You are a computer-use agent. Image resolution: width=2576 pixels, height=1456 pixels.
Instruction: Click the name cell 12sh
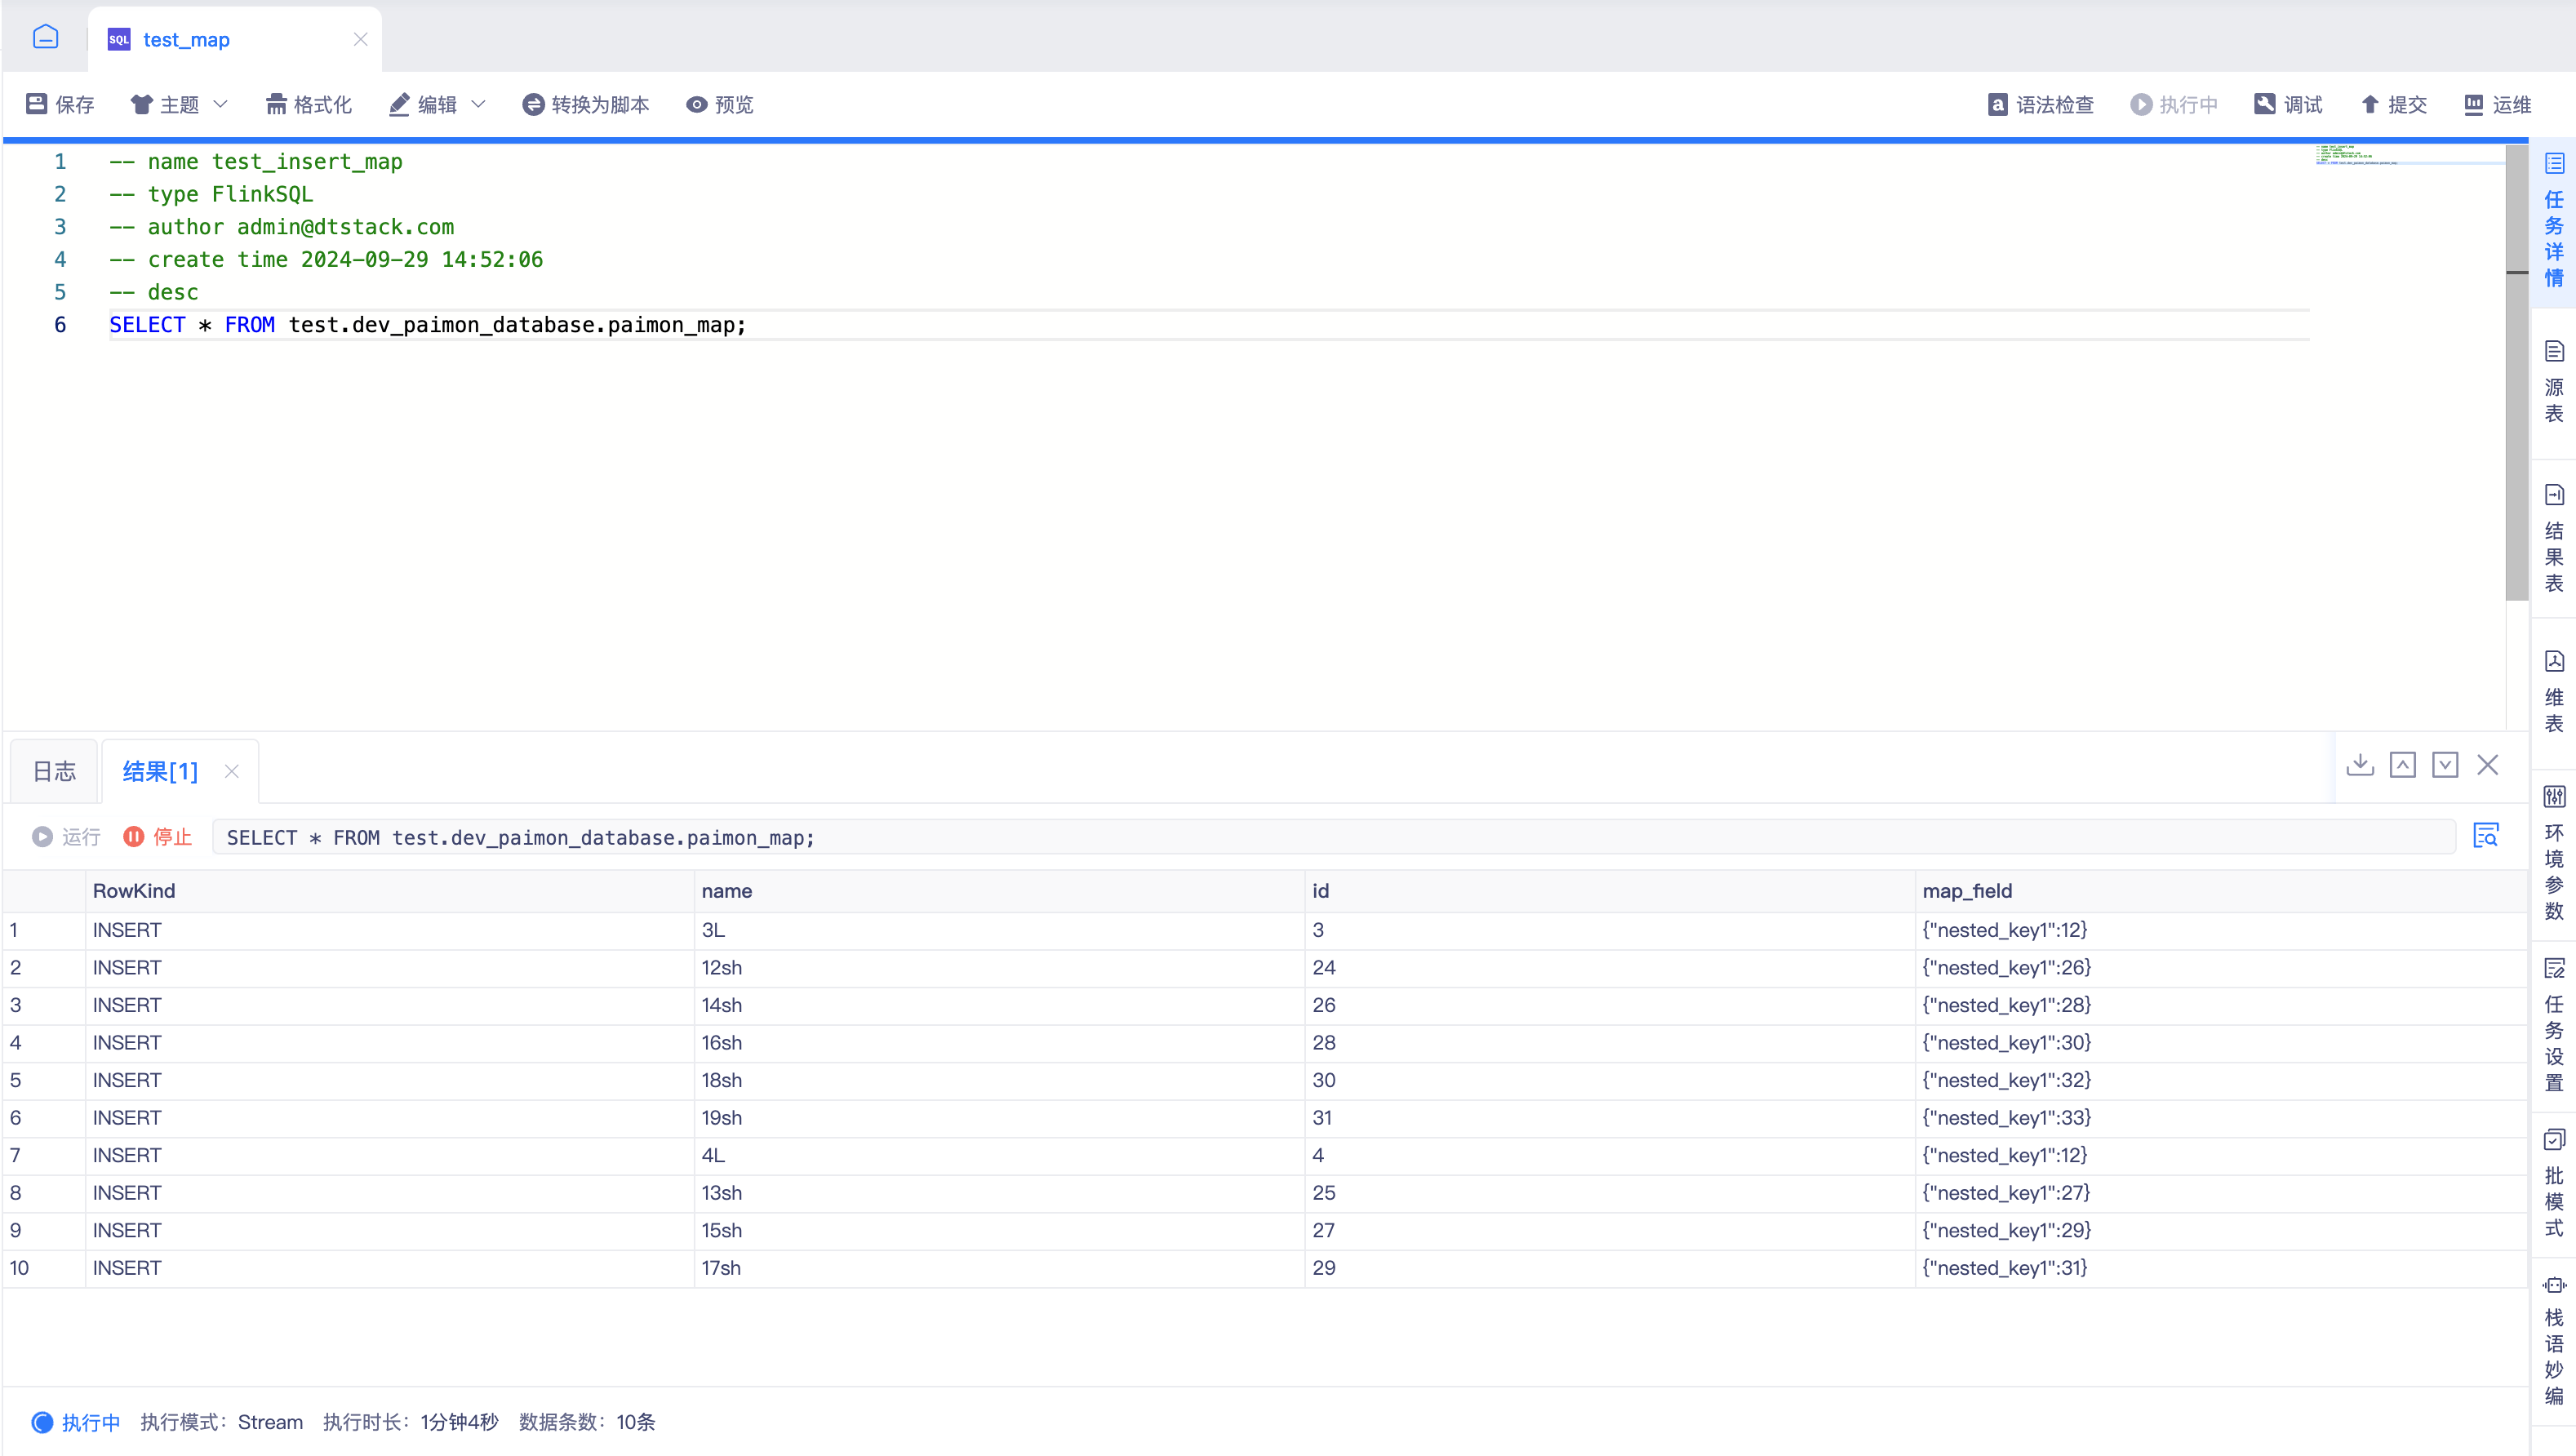click(1000, 968)
